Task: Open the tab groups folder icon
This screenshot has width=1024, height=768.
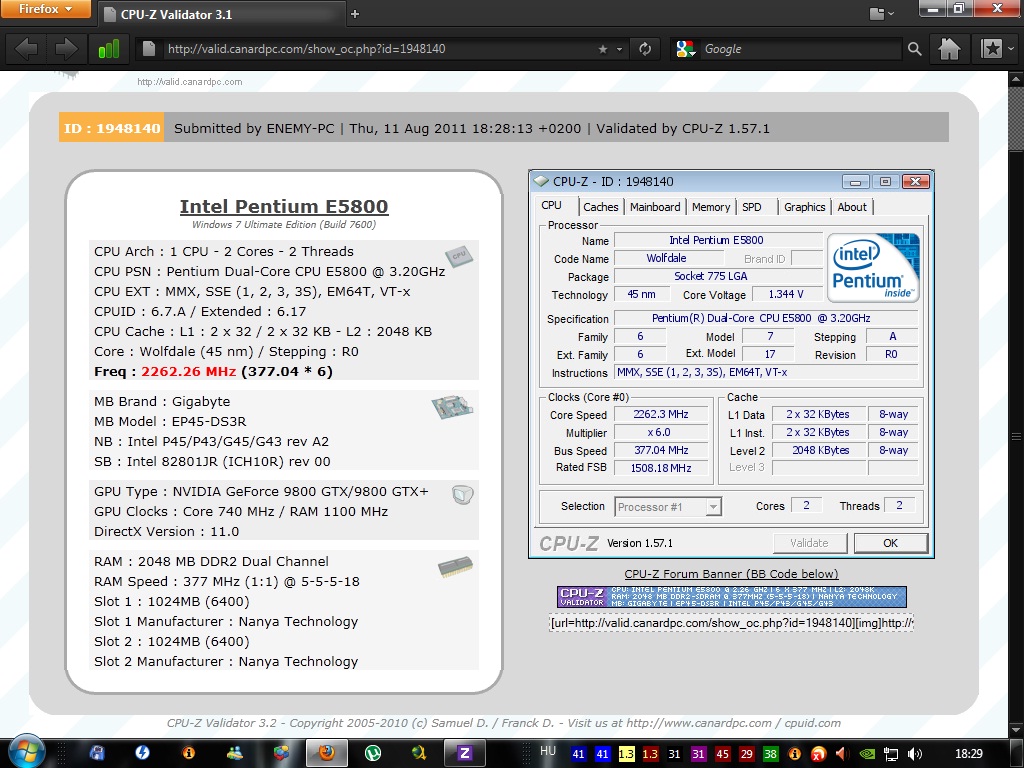Action: coord(877,13)
